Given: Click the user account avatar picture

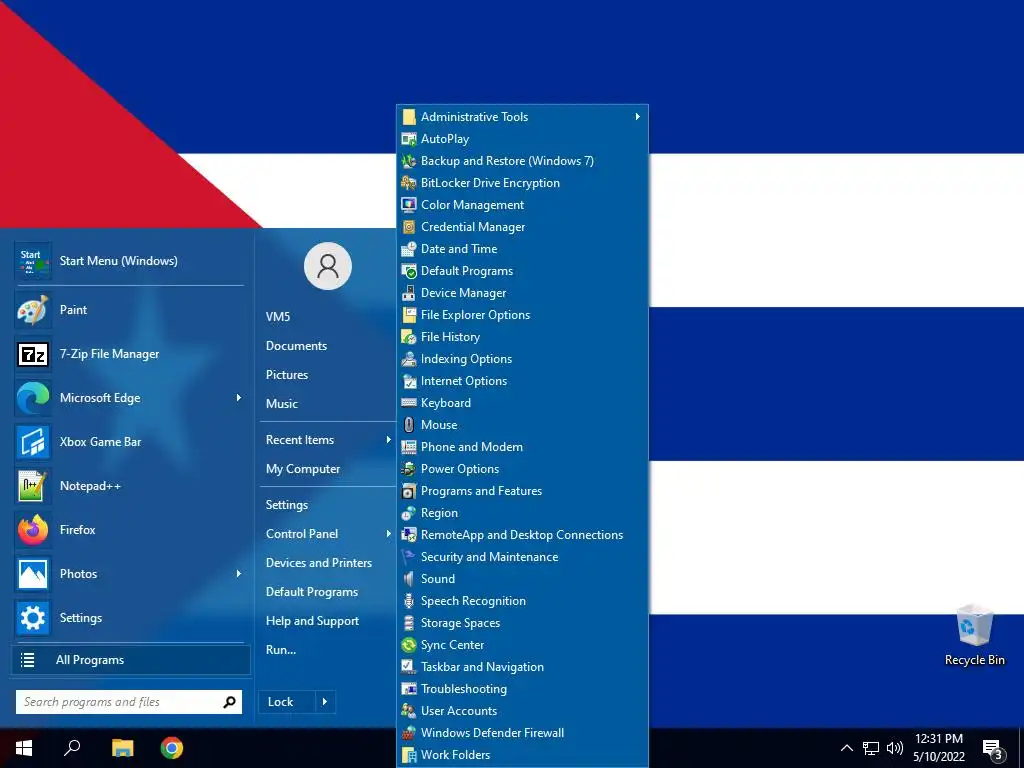Looking at the screenshot, I should (328, 266).
